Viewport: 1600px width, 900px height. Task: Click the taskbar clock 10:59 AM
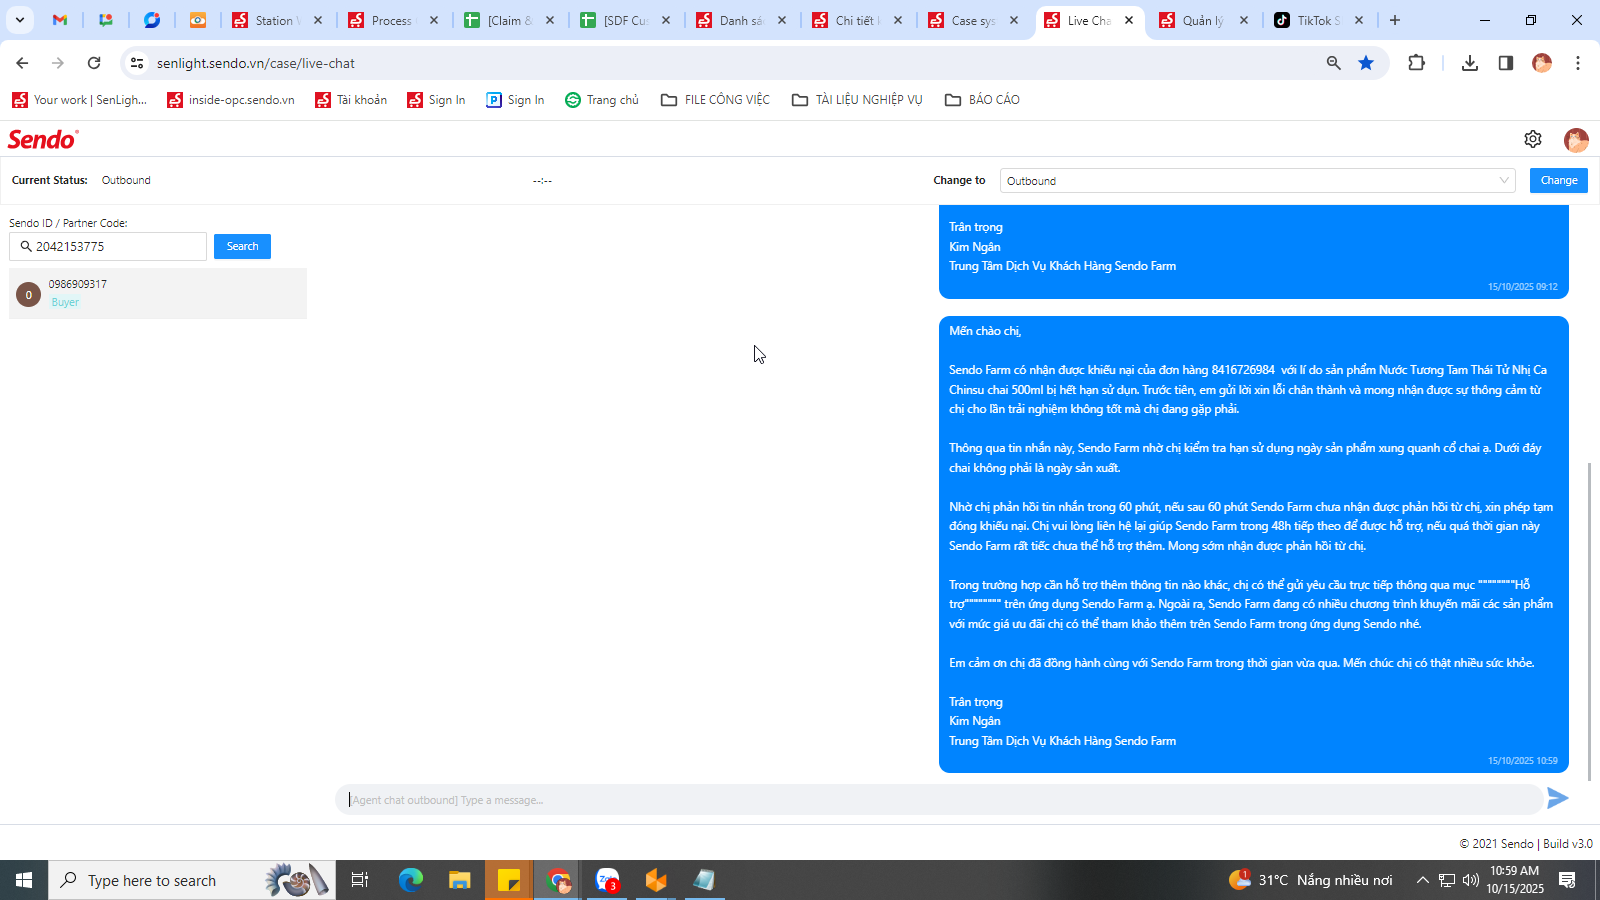pos(1515,880)
